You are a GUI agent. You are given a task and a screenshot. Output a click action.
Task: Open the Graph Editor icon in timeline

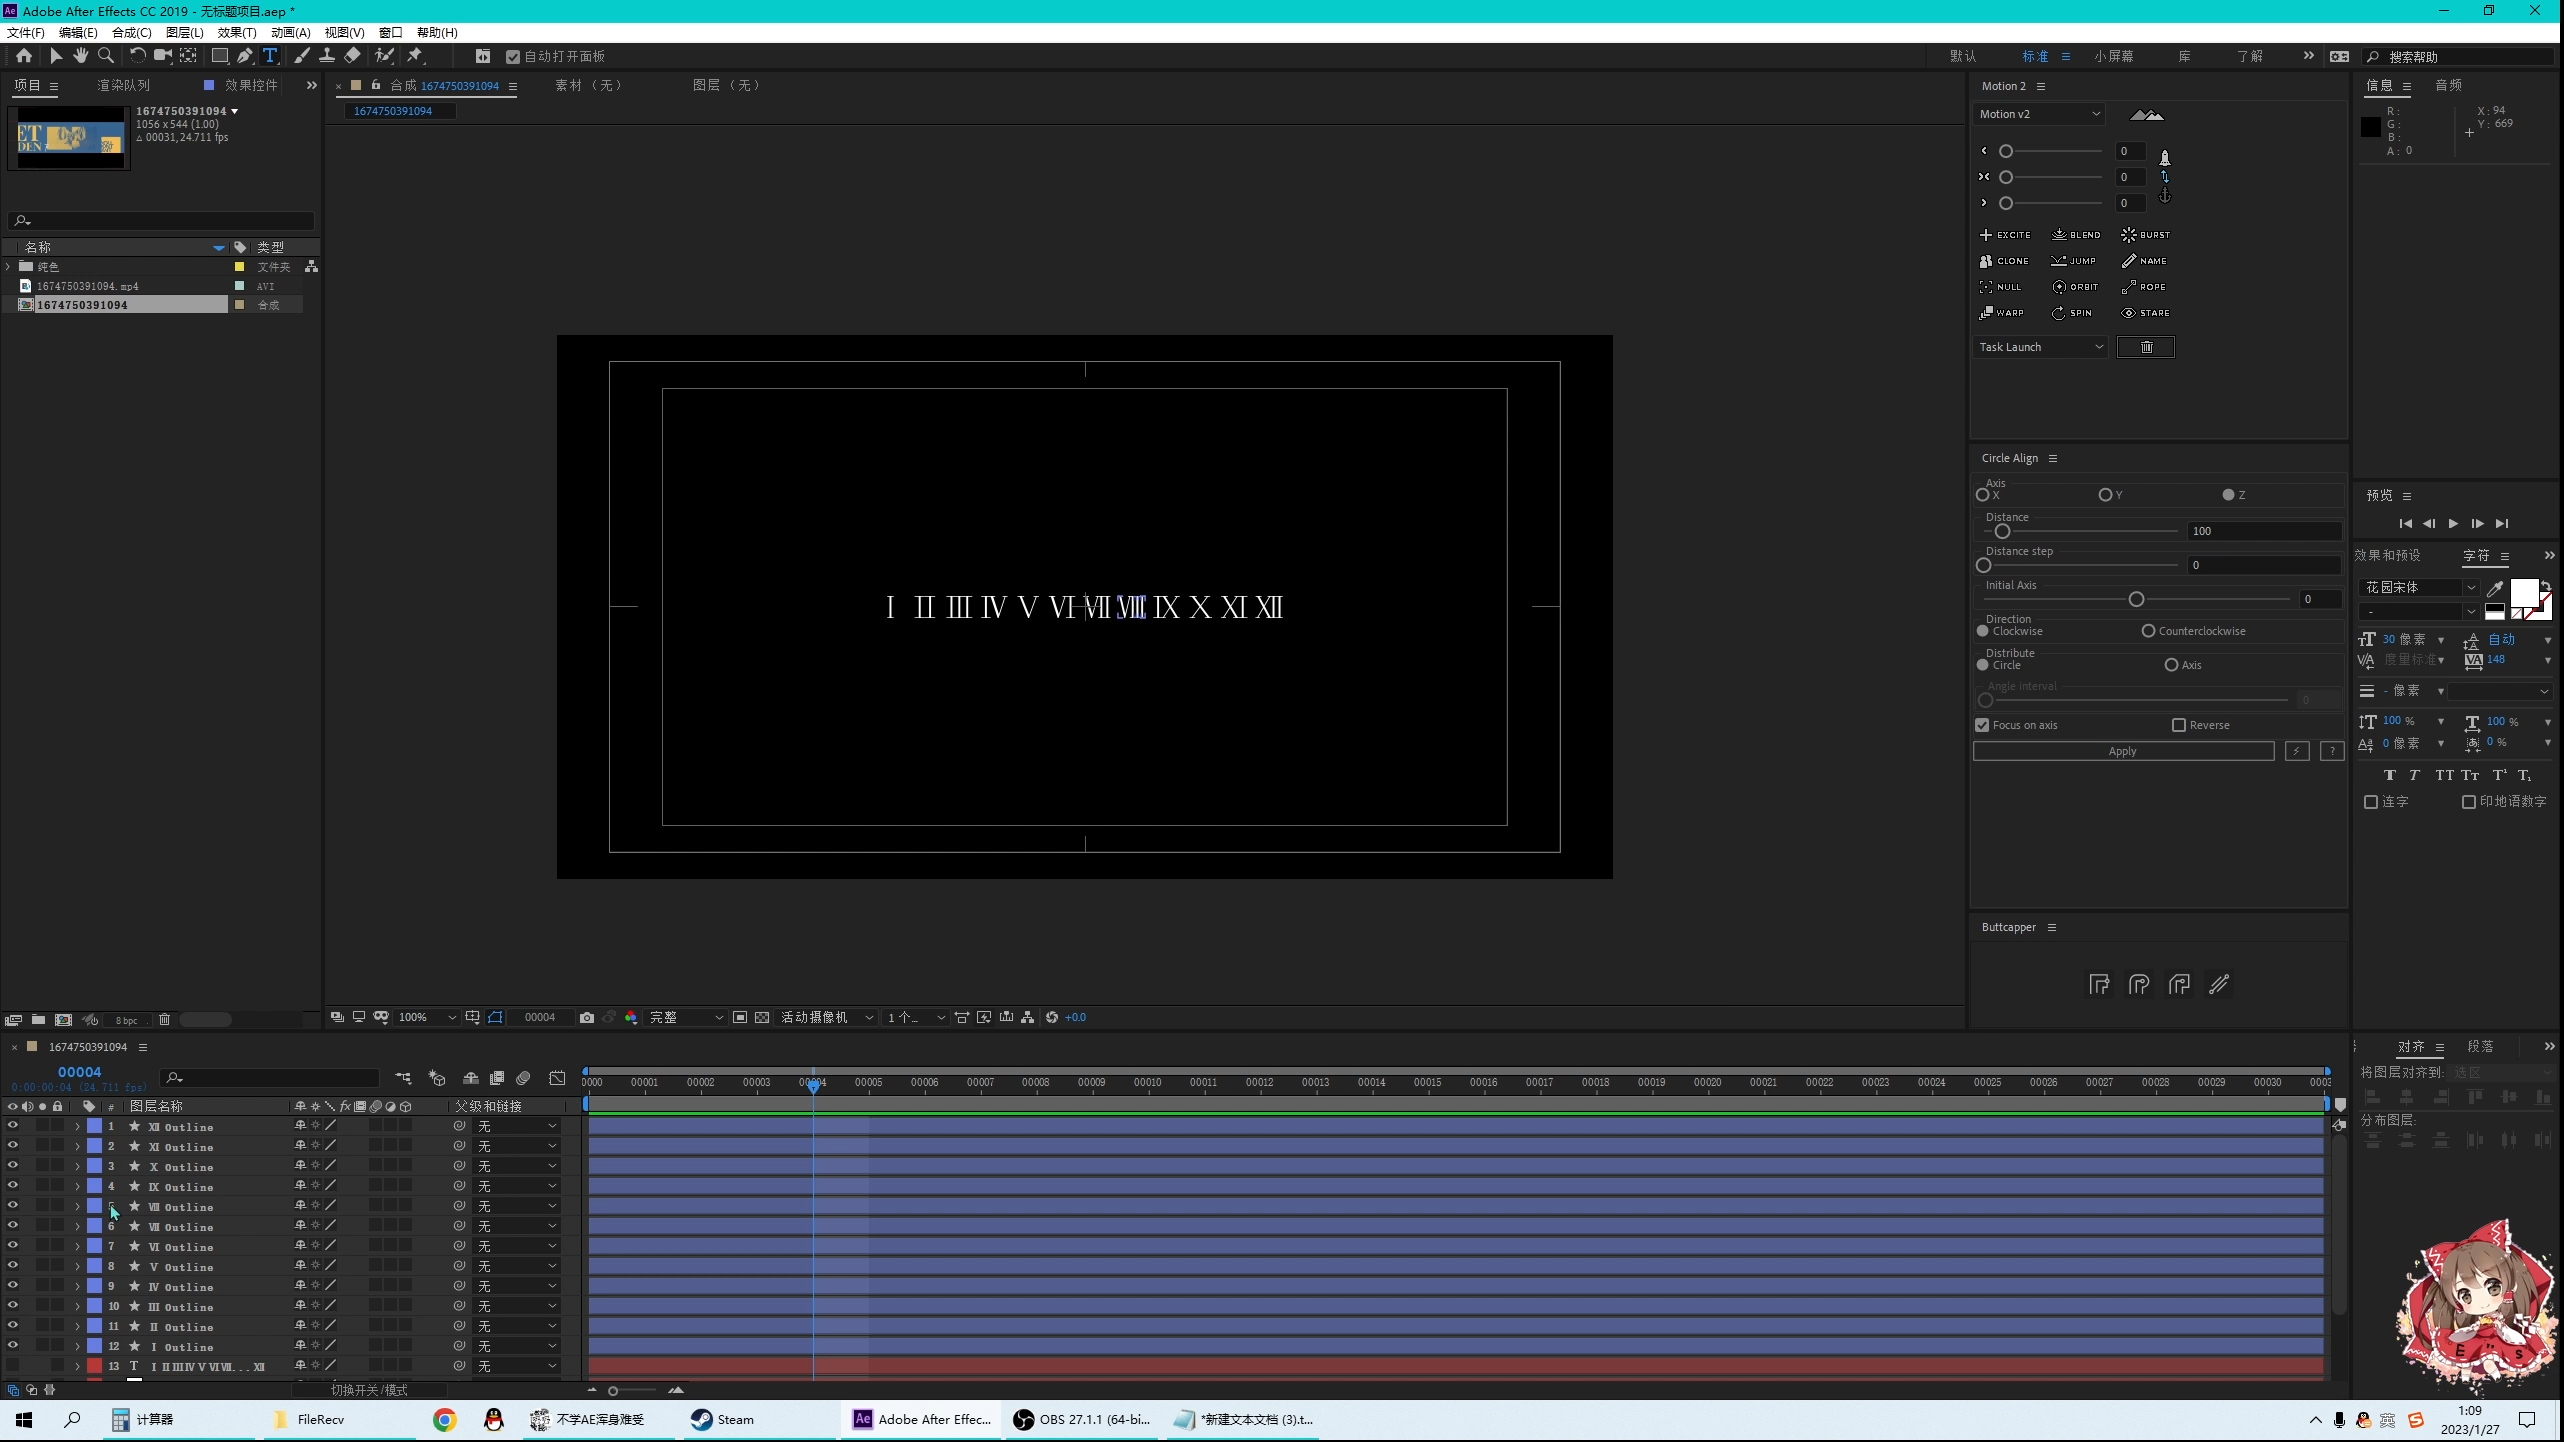[x=557, y=1078]
